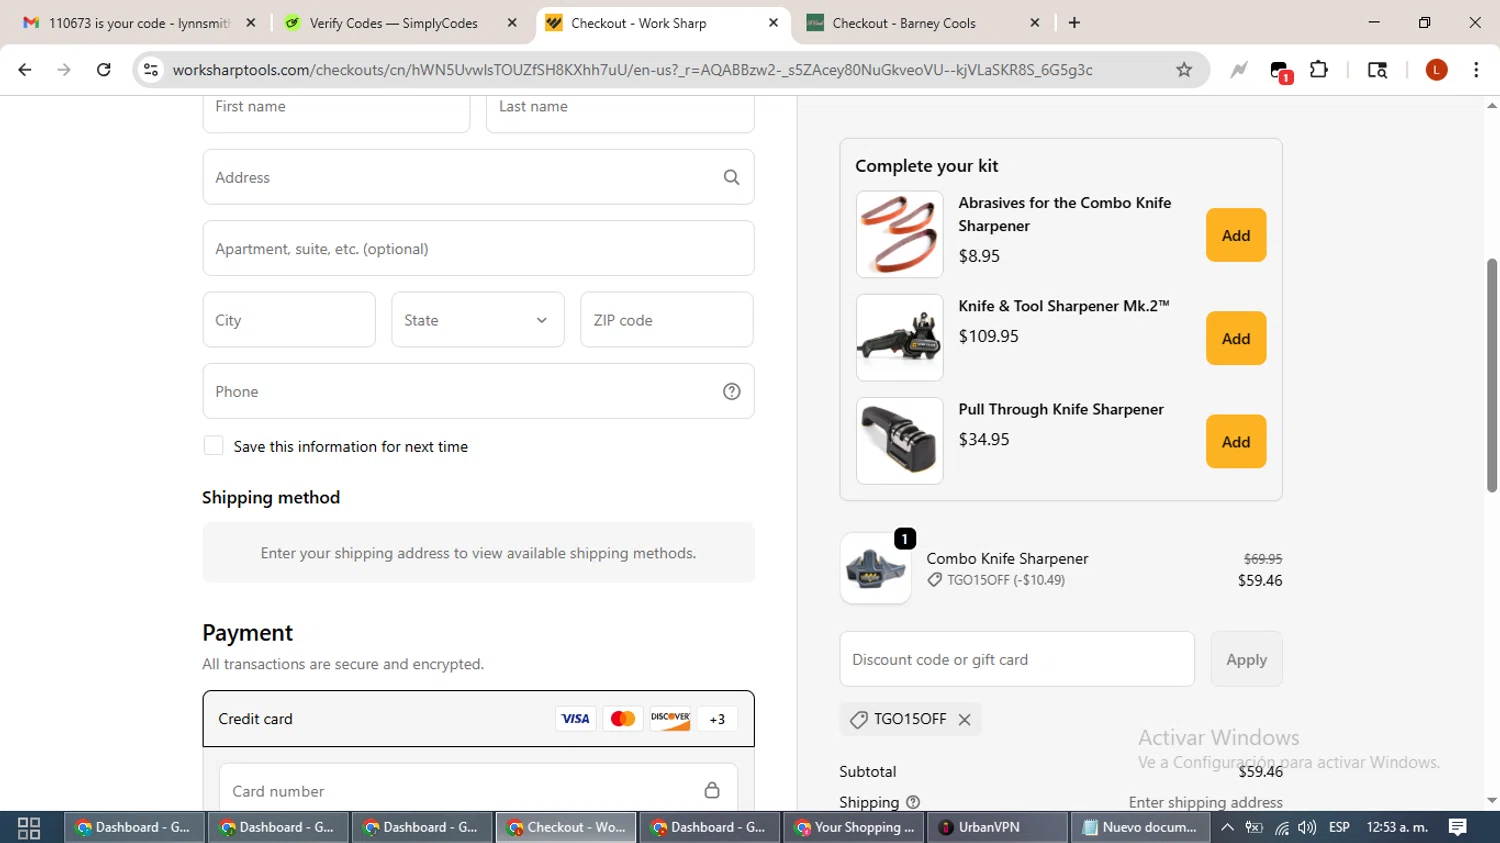Switch to the Gmail 110673 code tab
This screenshot has width=1500, height=843.
click(140, 22)
